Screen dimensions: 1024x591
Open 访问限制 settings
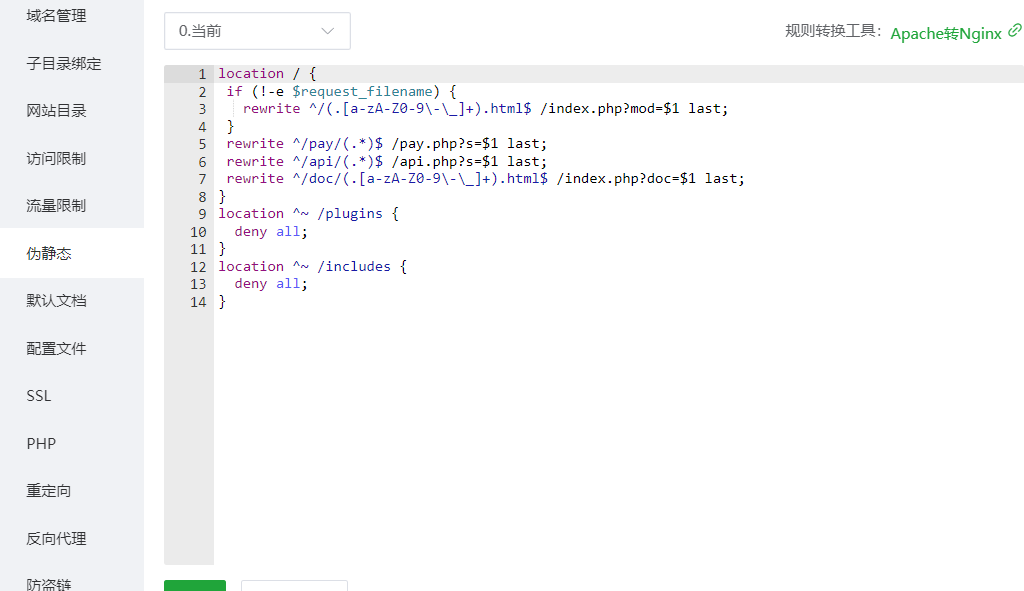[x=56, y=158]
